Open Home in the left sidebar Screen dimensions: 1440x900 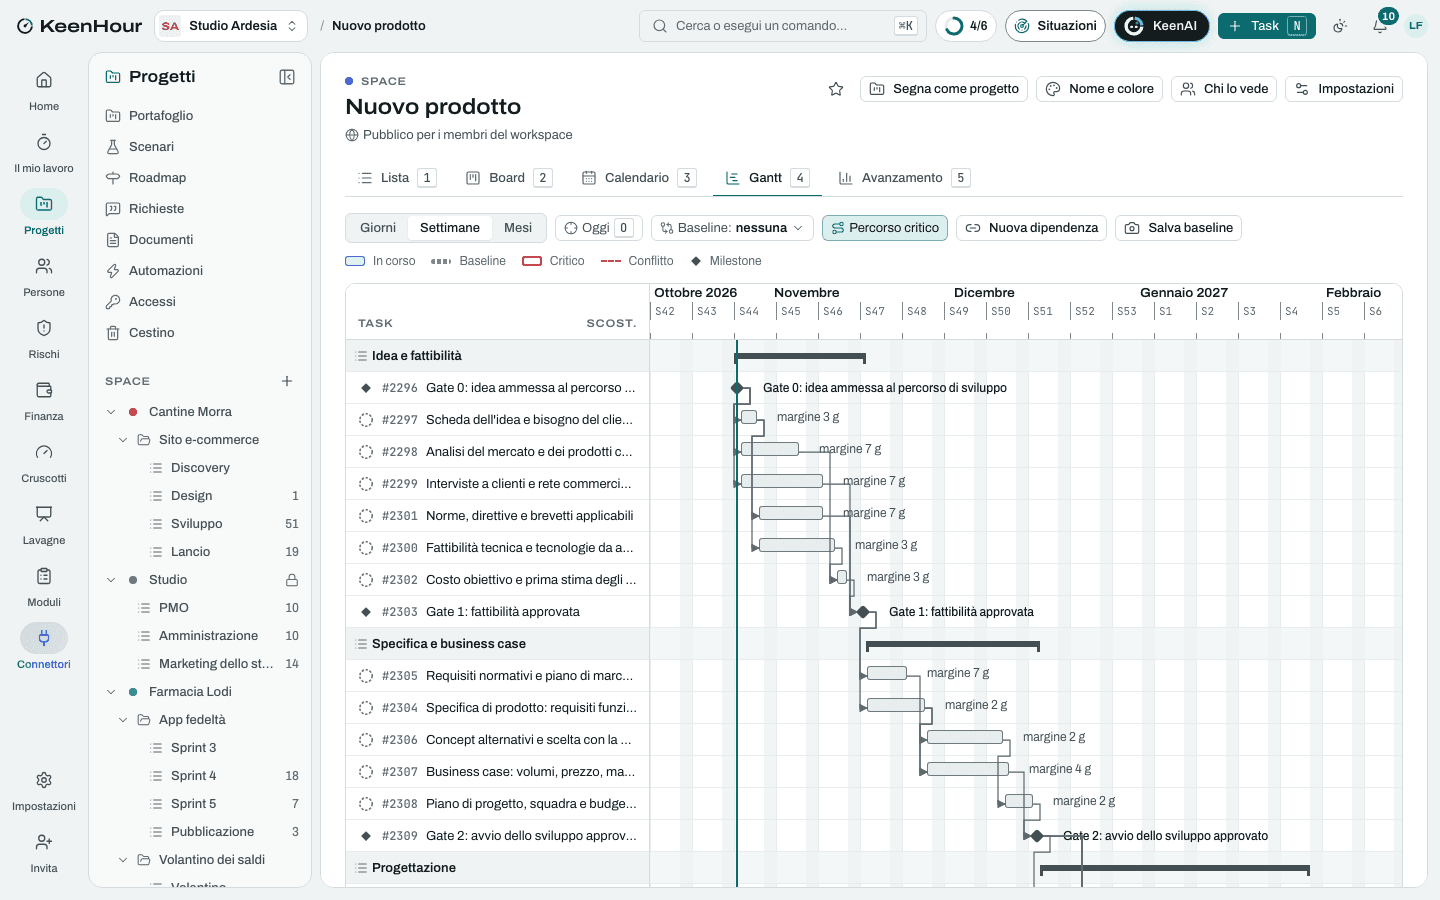tap(44, 91)
